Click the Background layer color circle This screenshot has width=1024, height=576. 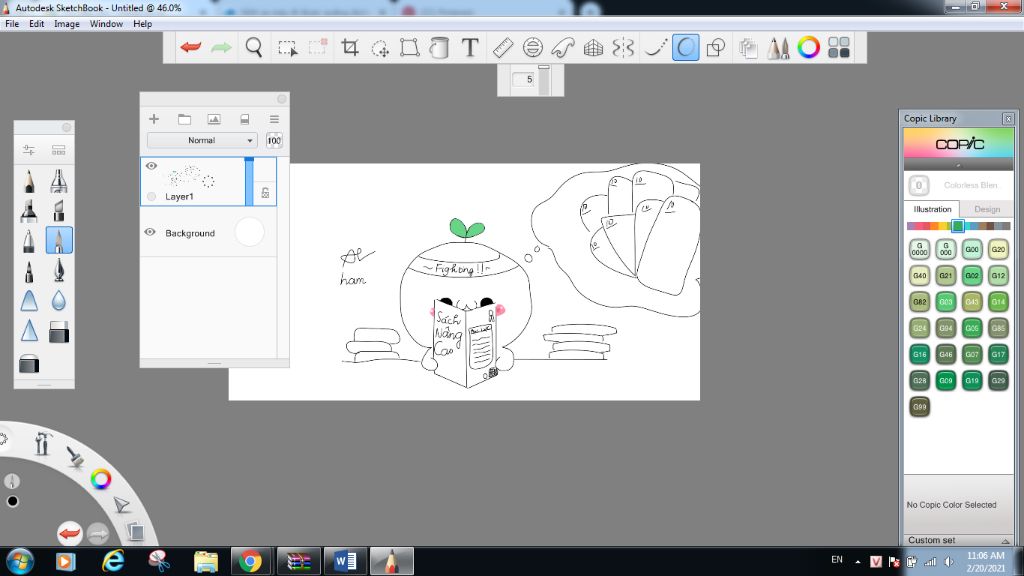click(249, 232)
